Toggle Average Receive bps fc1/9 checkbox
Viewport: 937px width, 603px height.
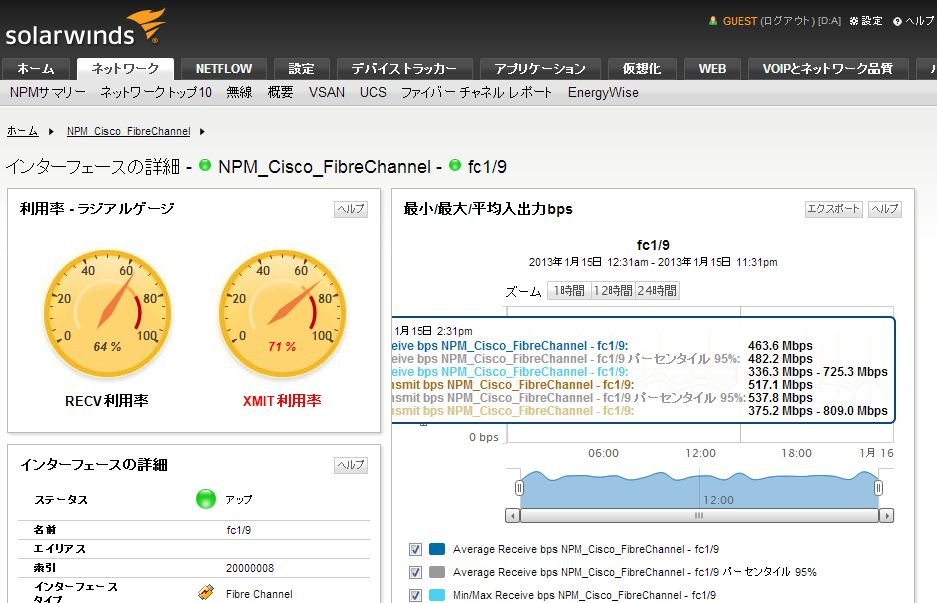tap(415, 549)
